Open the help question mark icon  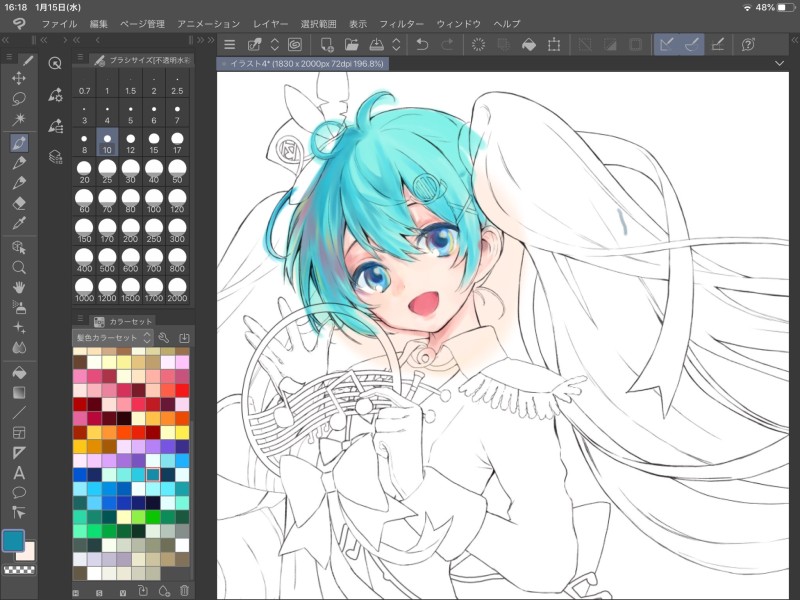click(748, 45)
